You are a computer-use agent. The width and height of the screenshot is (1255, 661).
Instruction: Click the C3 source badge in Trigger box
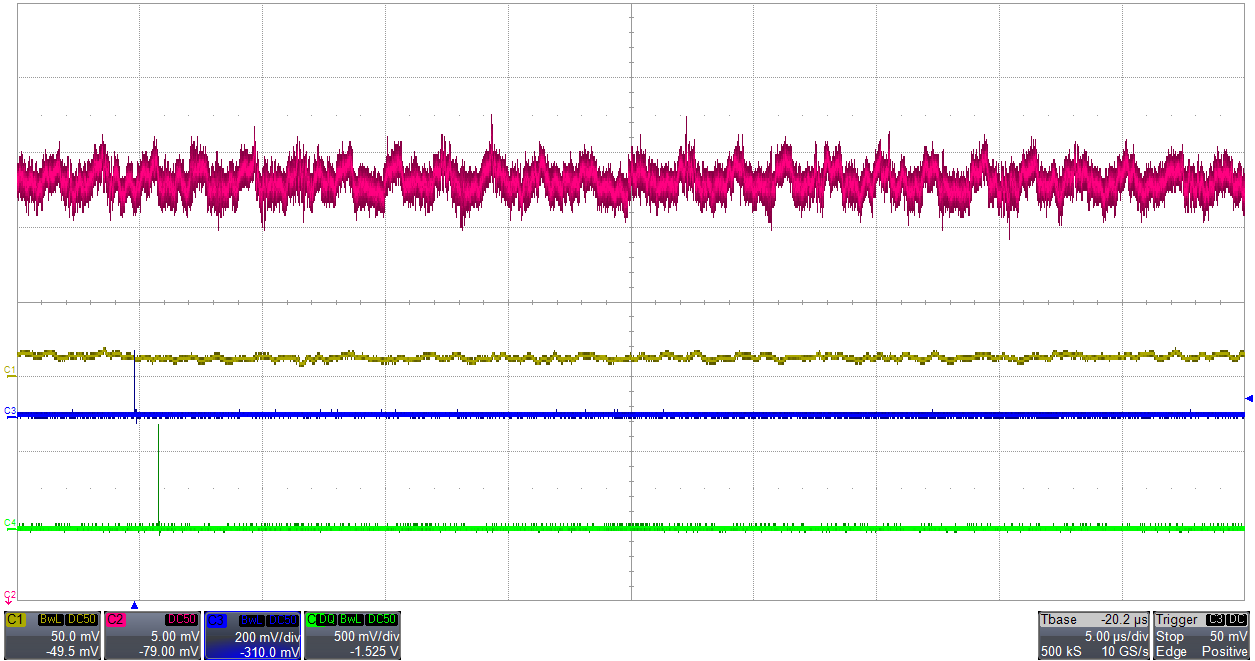[1216, 620]
